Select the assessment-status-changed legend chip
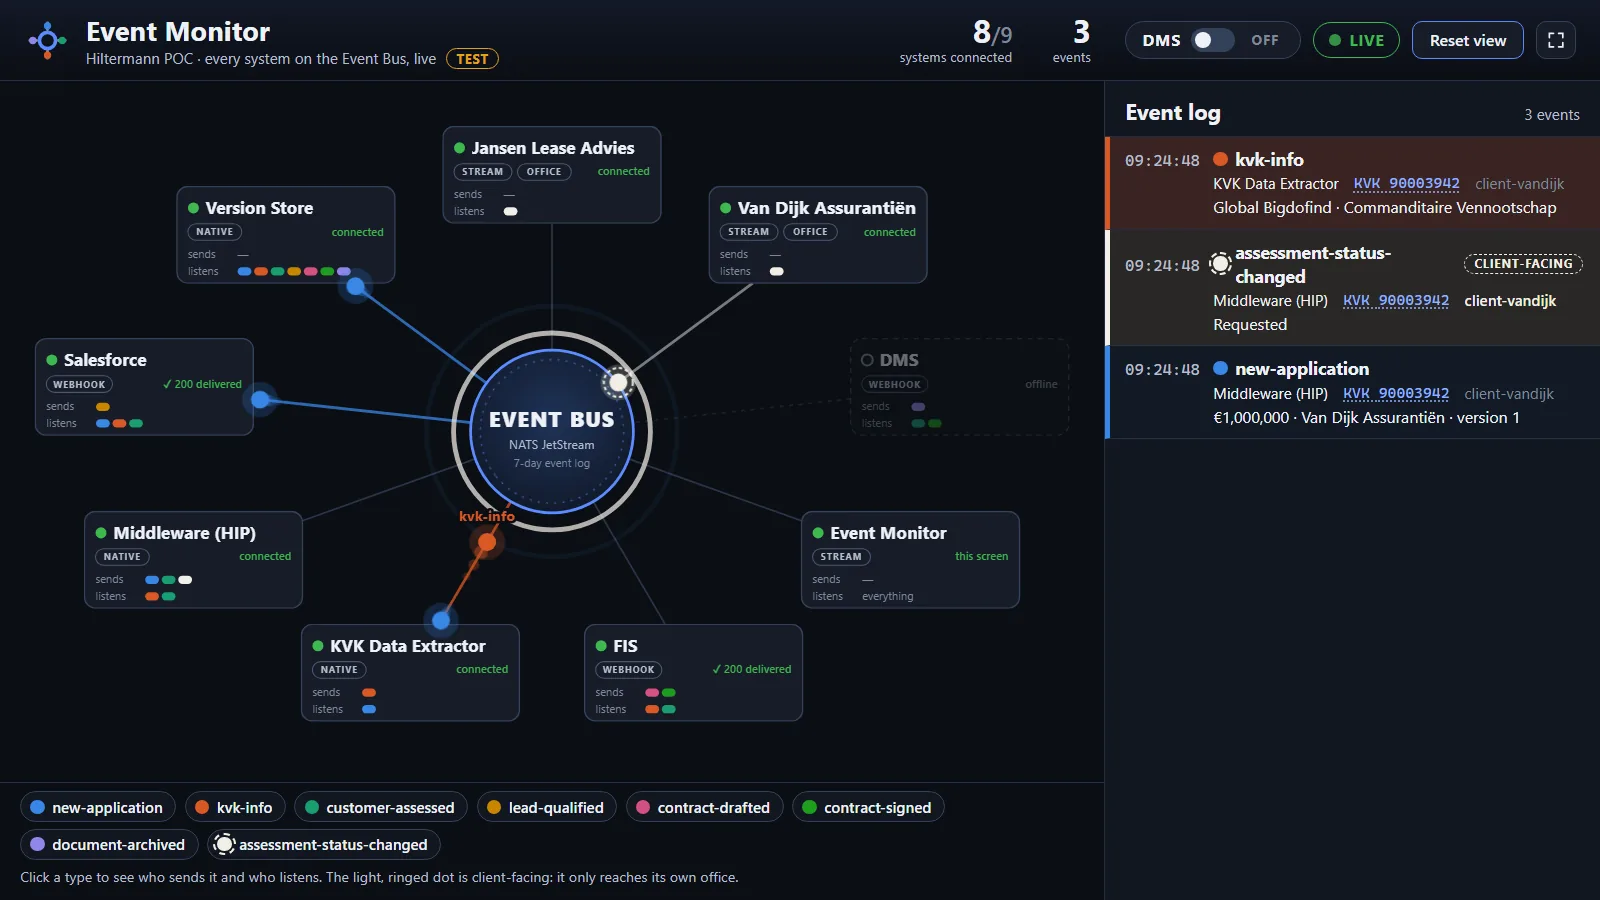Image resolution: width=1600 pixels, height=900 pixels. click(324, 844)
